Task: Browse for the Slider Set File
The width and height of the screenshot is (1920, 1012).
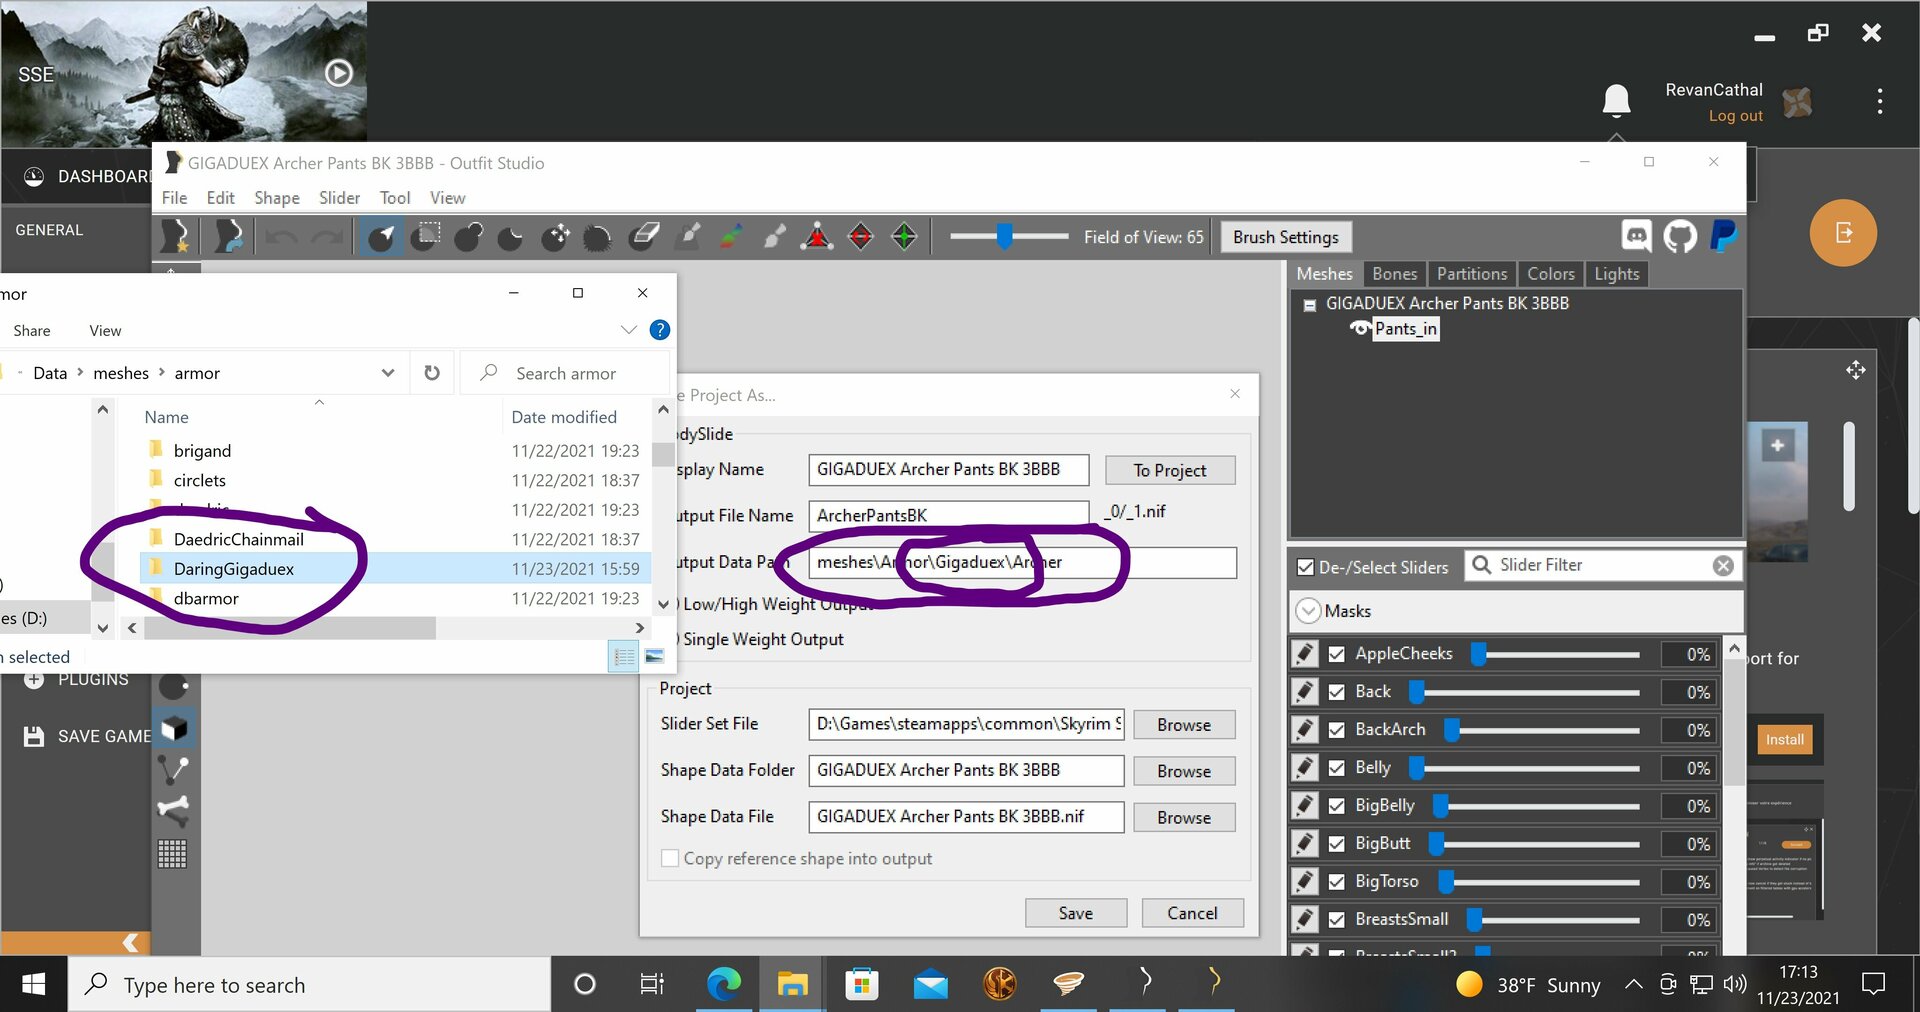Action: (x=1184, y=725)
